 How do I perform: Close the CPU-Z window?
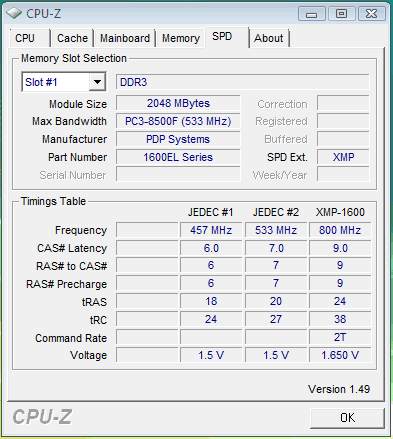pos(371,14)
